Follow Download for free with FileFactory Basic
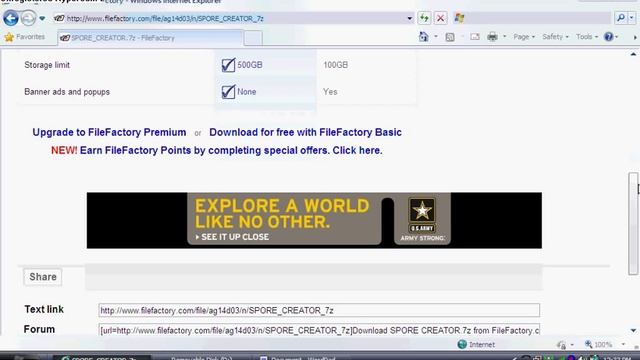The height and width of the screenshot is (360, 640). (x=305, y=132)
